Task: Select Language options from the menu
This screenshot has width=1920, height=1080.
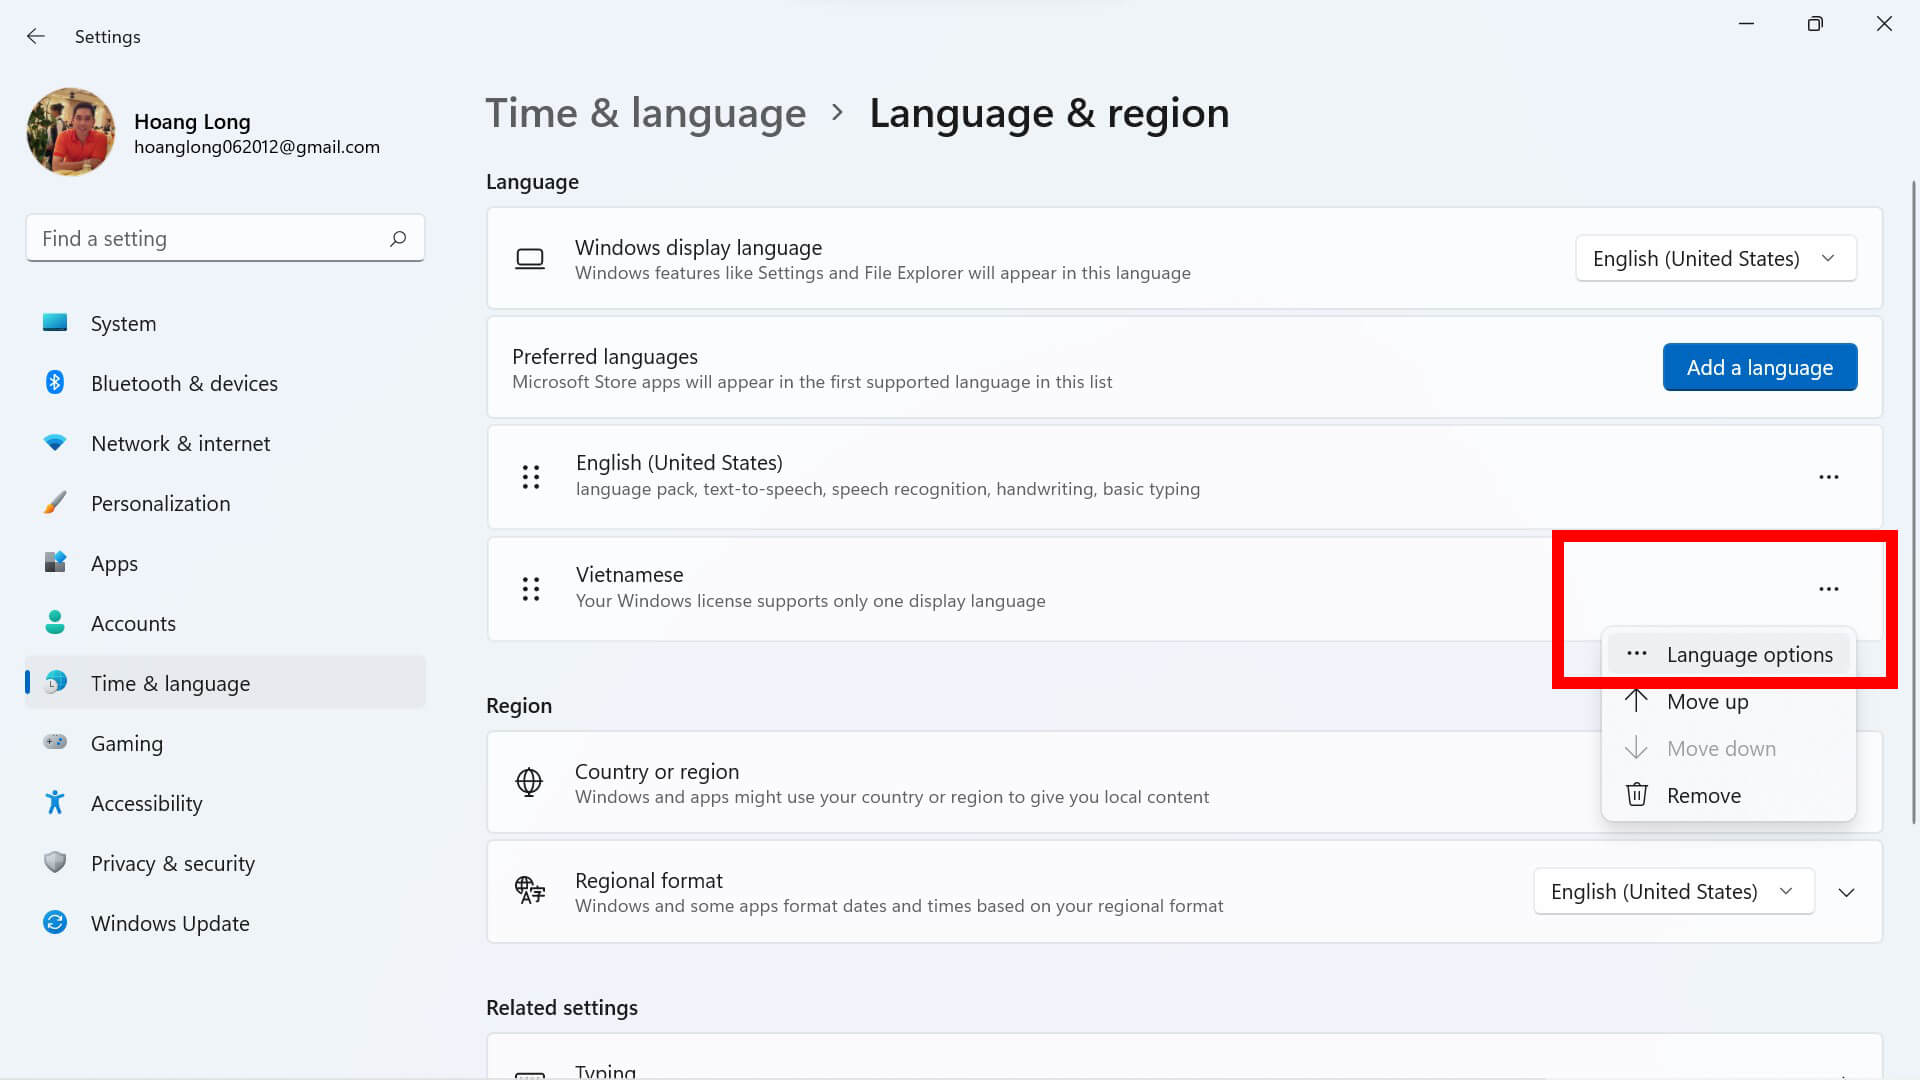Action: click(1728, 654)
